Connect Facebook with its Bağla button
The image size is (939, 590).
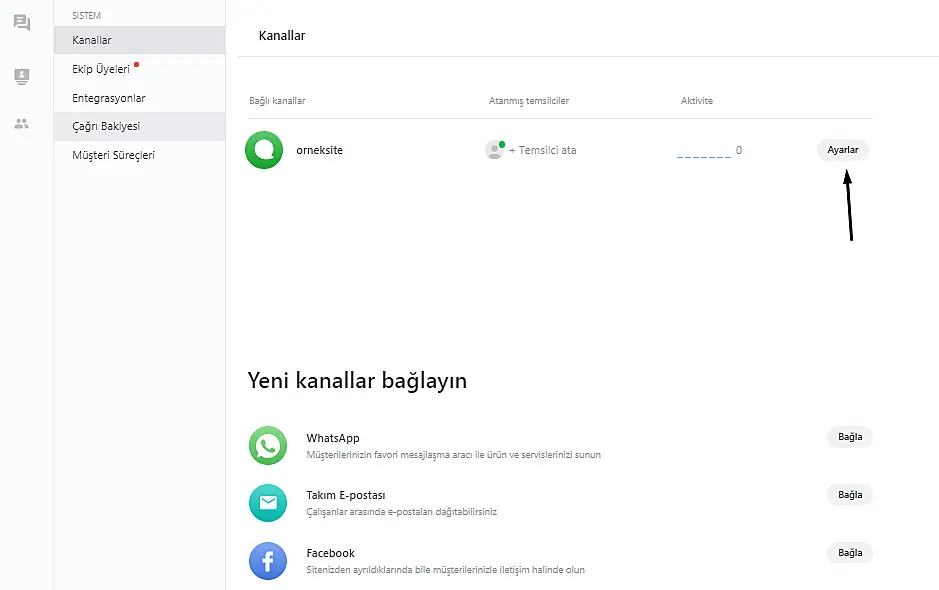(x=849, y=553)
